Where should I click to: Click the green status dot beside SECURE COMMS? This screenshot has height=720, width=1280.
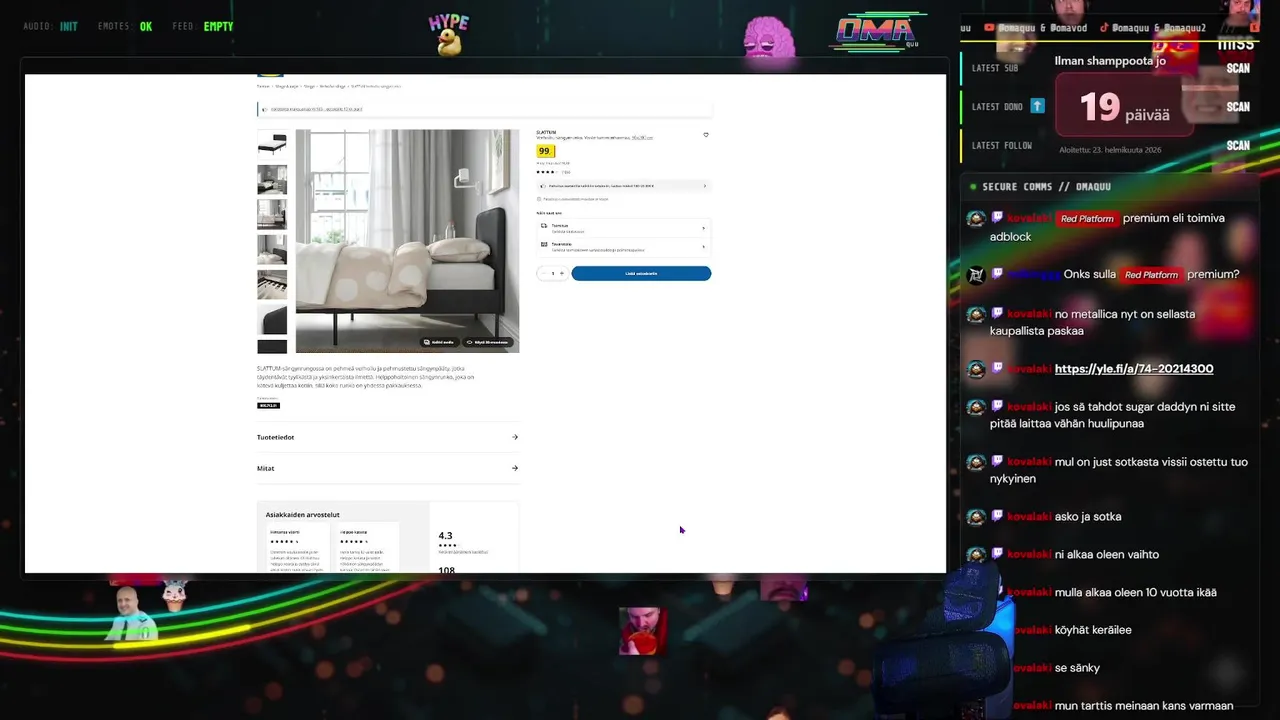pyautogui.click(x=973, y=186)
